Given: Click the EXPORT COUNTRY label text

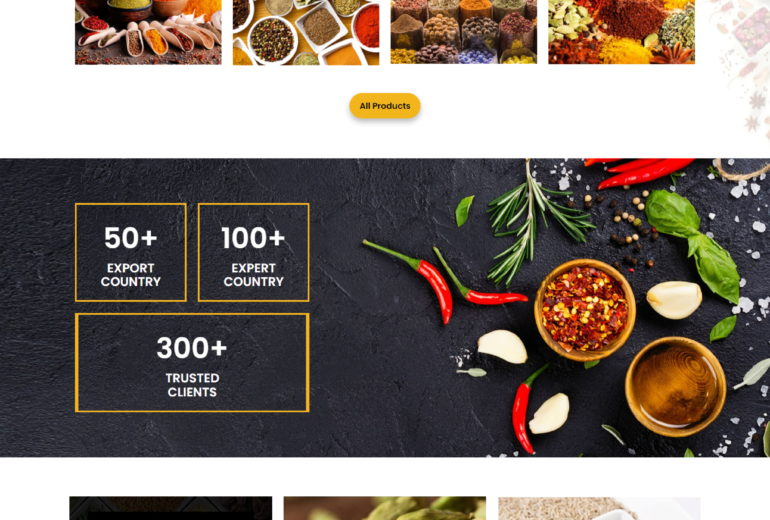Looking at the screenshot, I should tap(131, 275).
